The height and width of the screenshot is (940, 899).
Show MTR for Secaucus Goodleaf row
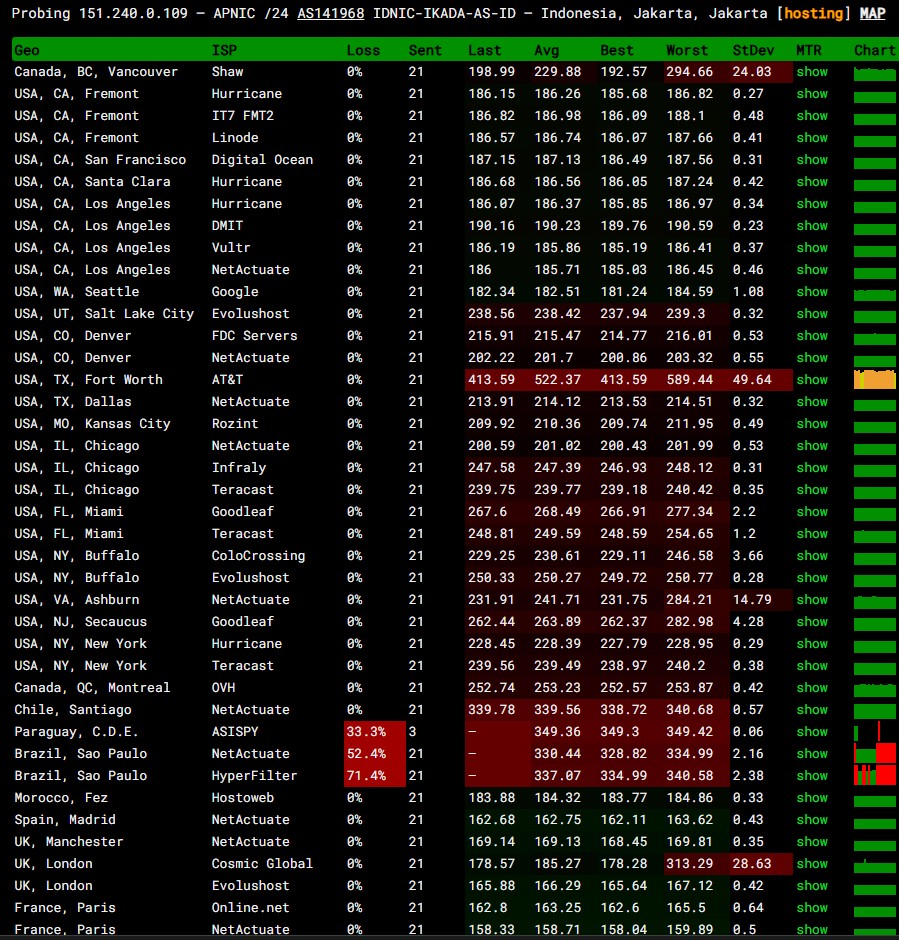pos(811,622)
